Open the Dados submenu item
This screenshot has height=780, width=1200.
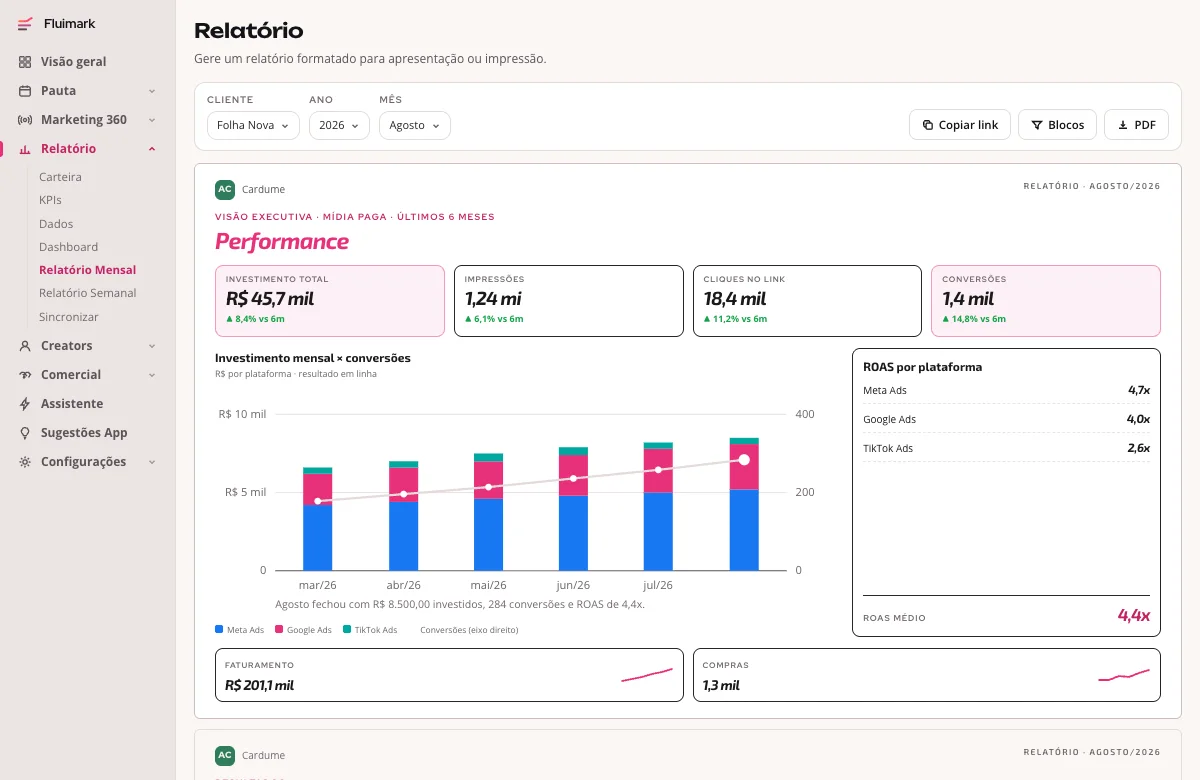56,224
